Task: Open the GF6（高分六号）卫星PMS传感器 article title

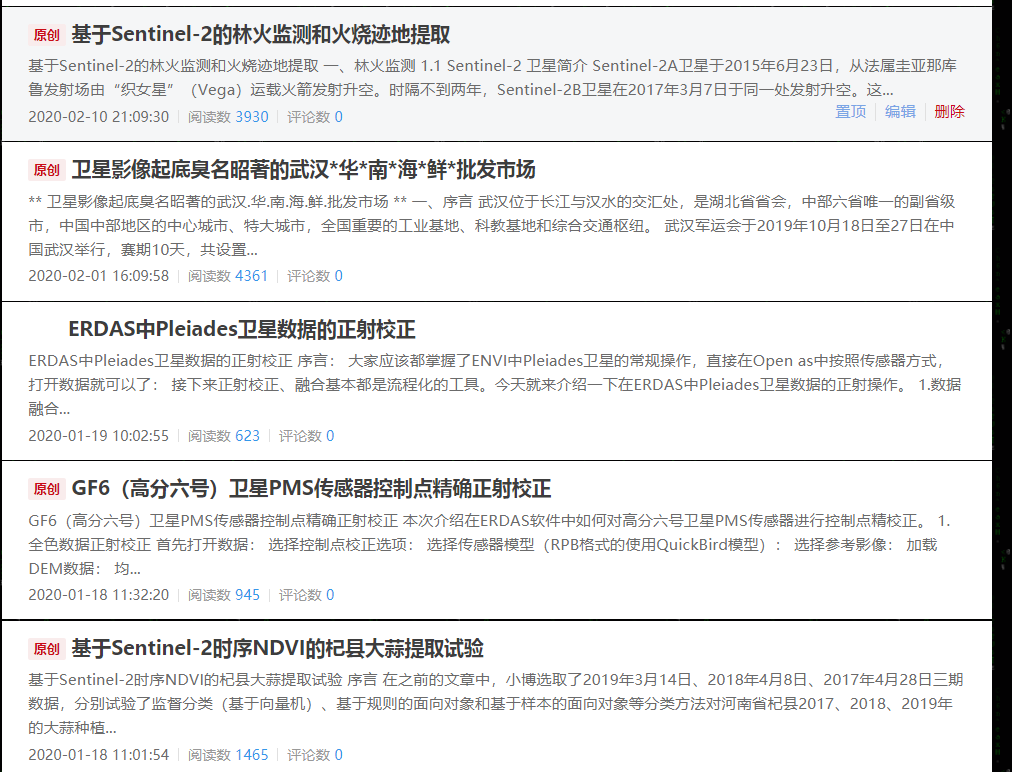Action: pyautogui.click(x=311, y=489)
